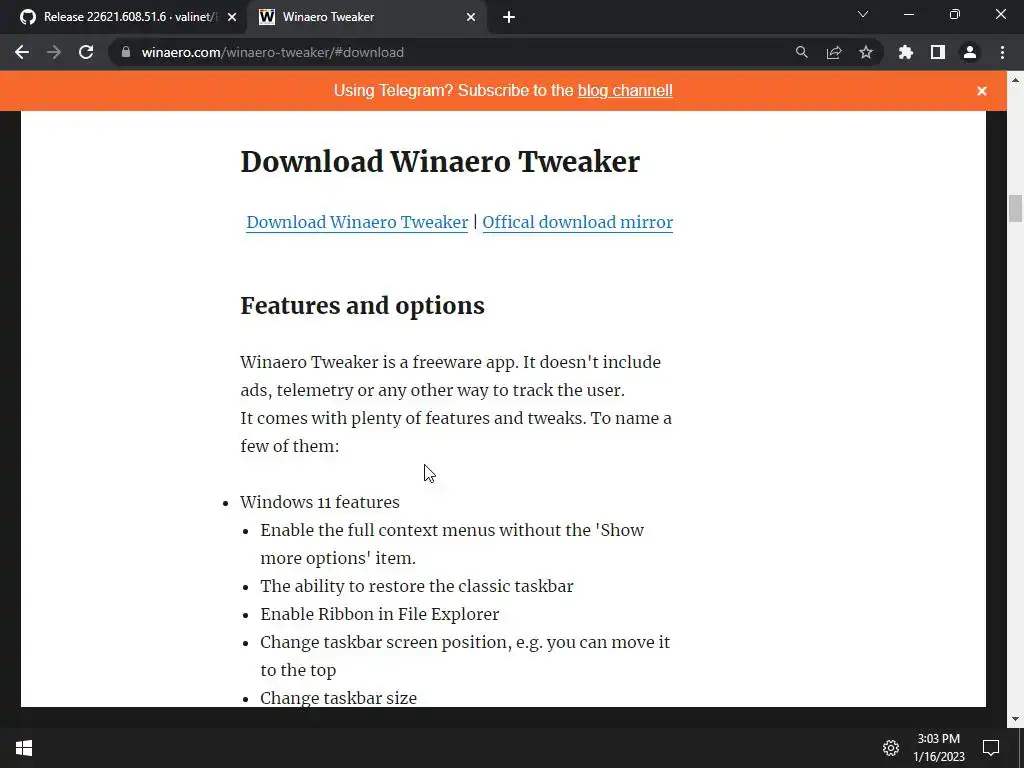Click the forward navigation arrow
1024x768 pixels.
(54, 52)
